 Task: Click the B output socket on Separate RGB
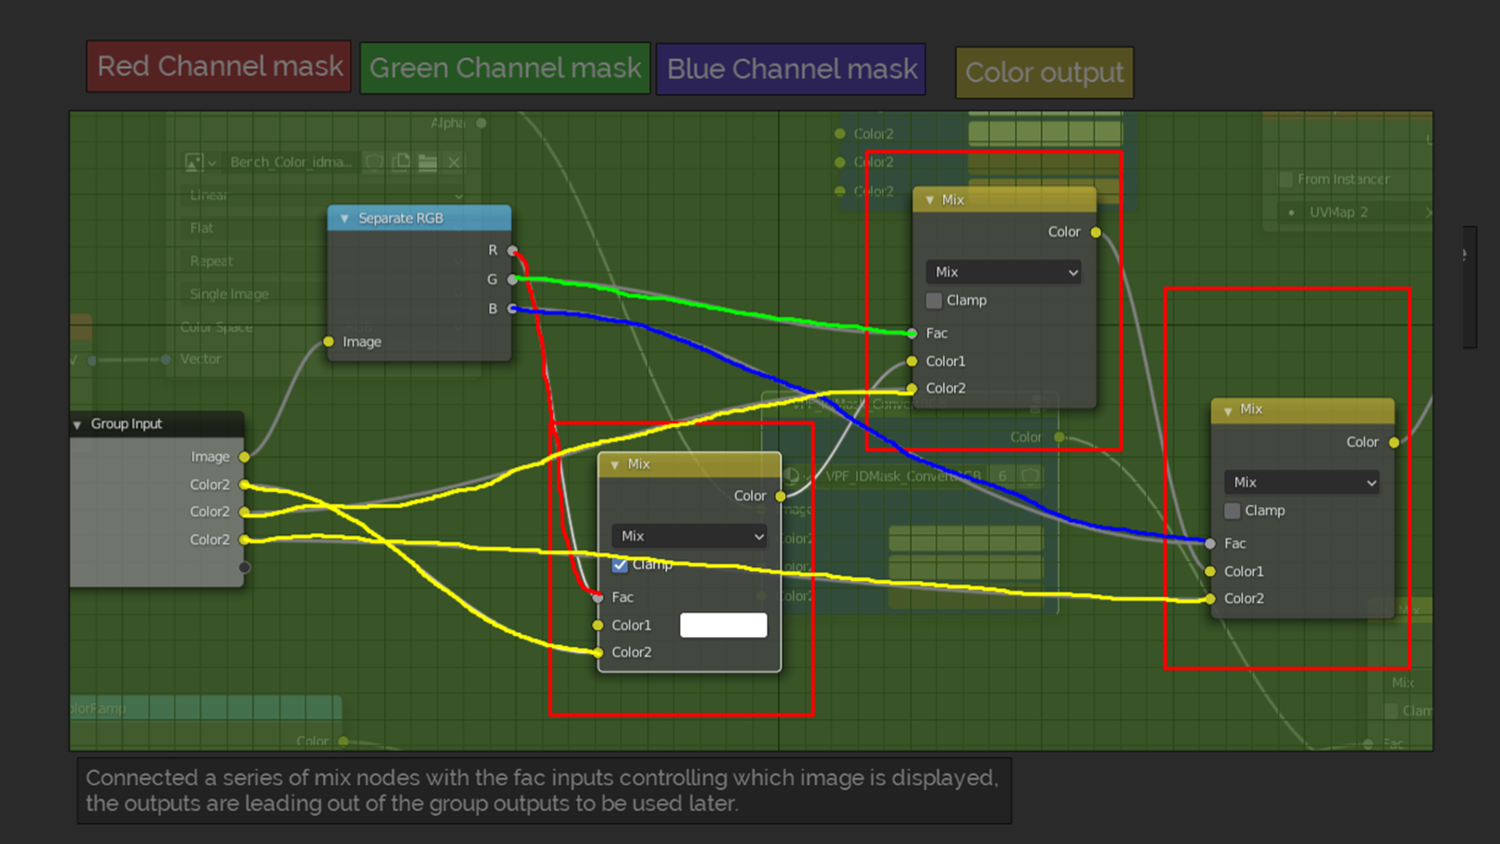(512, 309)
